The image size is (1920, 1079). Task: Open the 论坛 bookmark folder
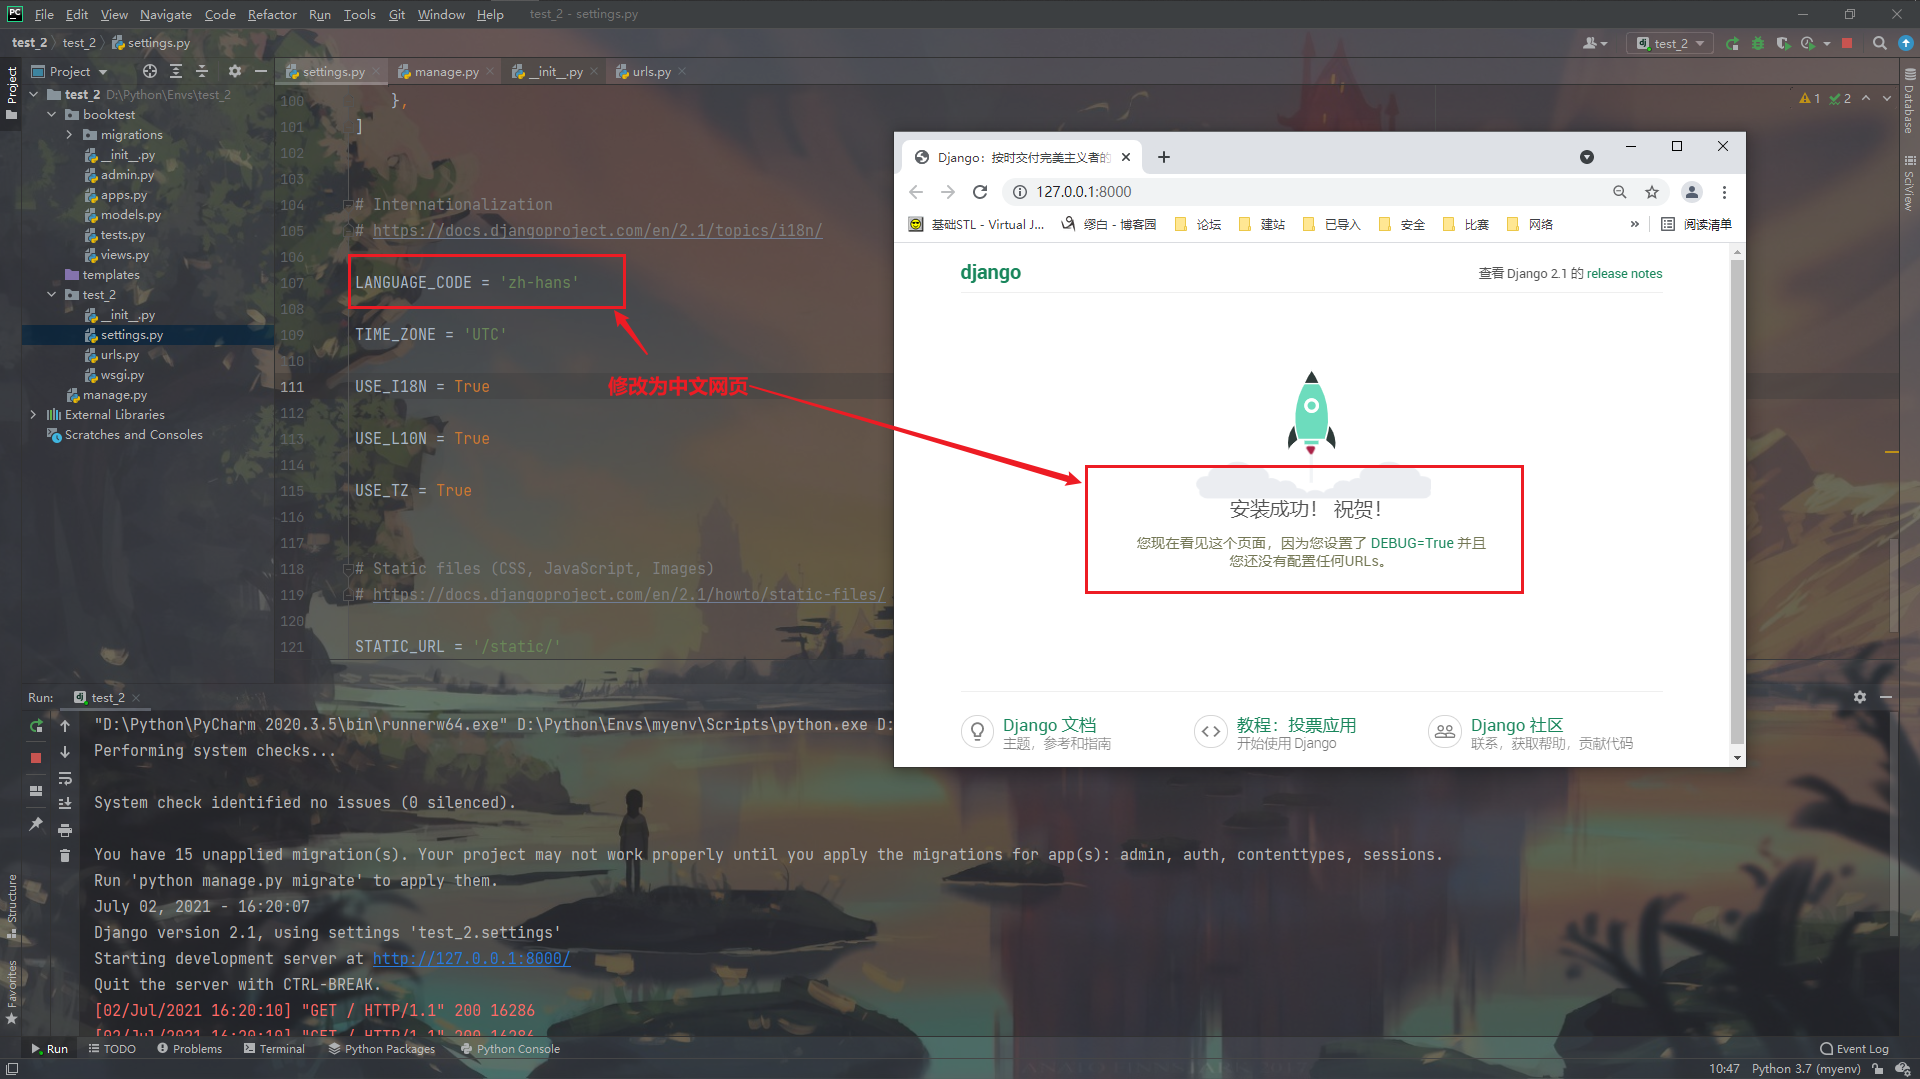point(1198,224)
